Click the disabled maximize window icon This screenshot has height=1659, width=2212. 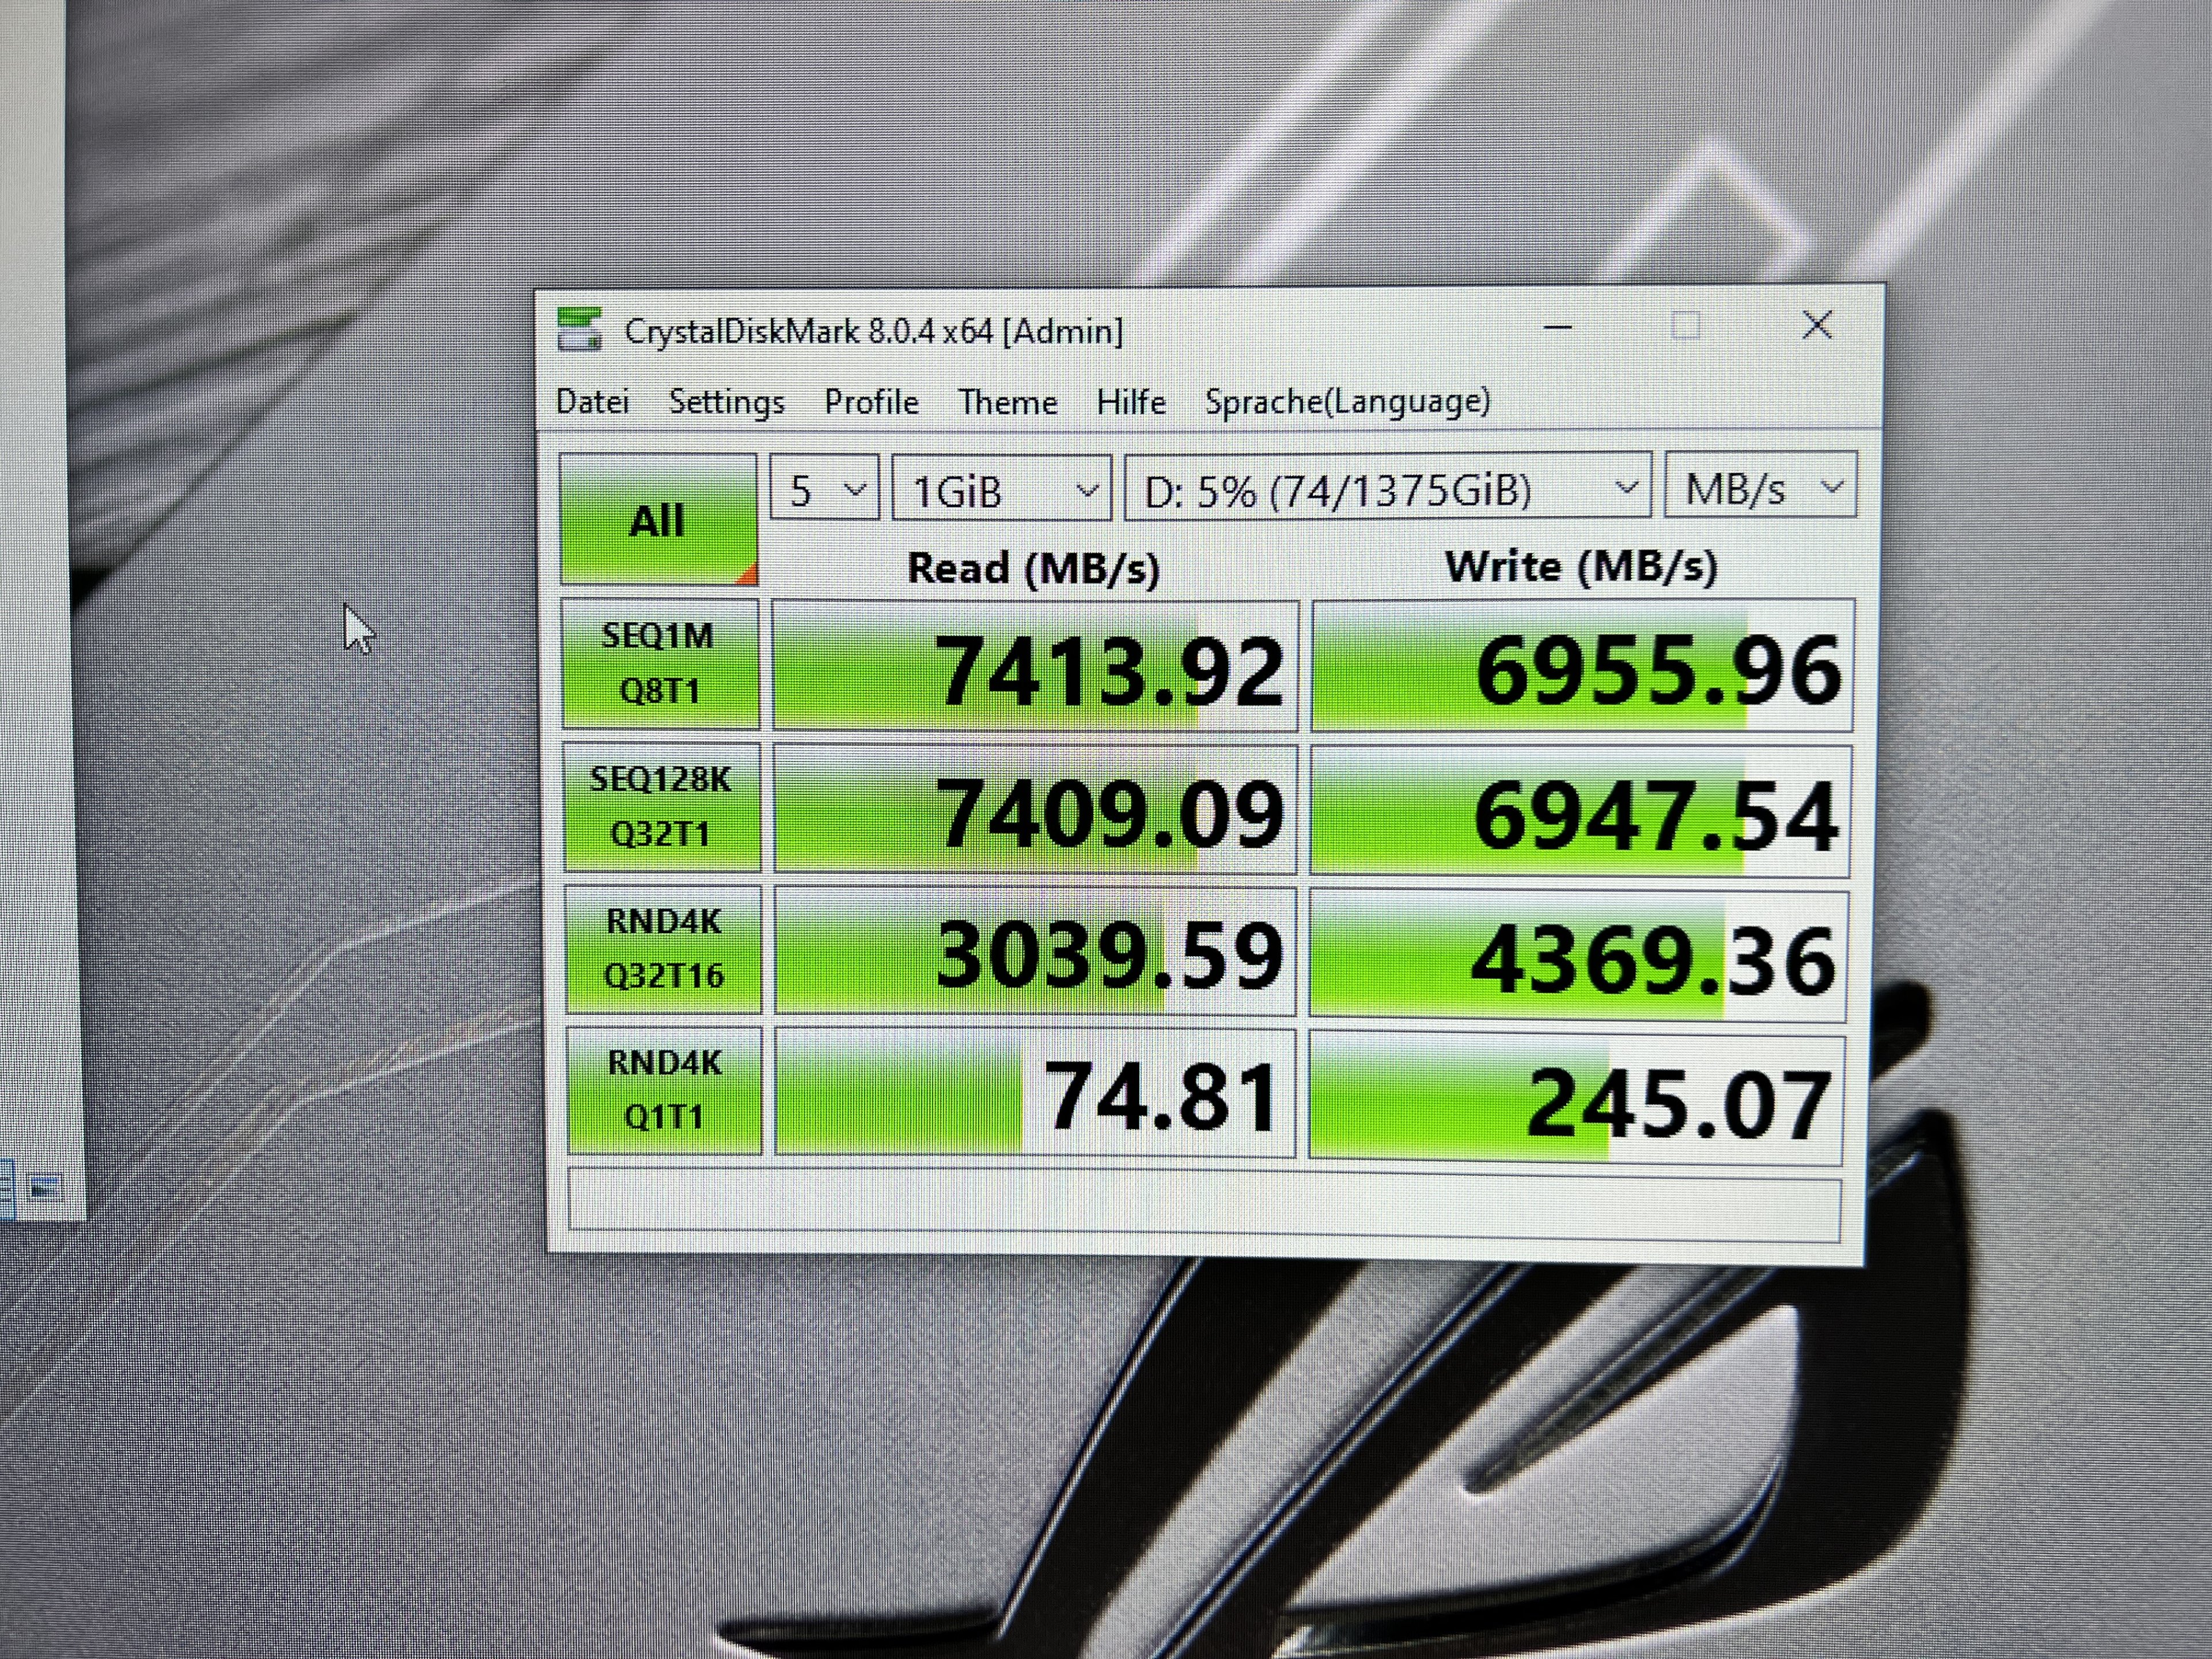point(1686,326)
